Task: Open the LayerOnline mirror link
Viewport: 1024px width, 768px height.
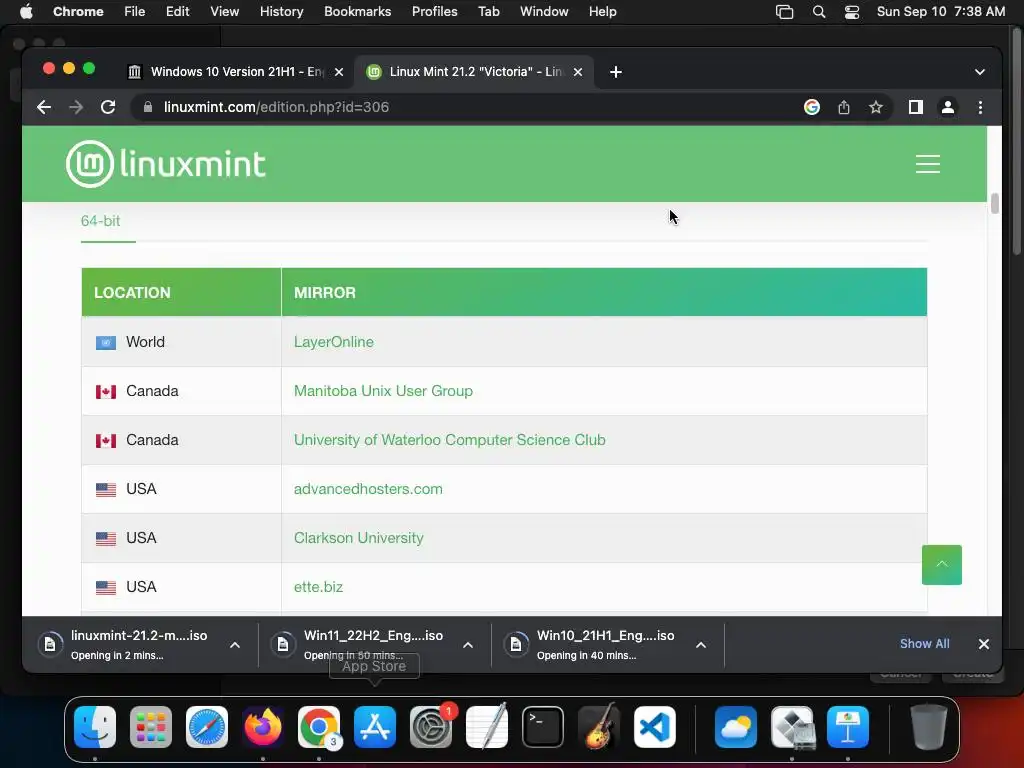Action: pyautogui.click(x=334, y=342)
